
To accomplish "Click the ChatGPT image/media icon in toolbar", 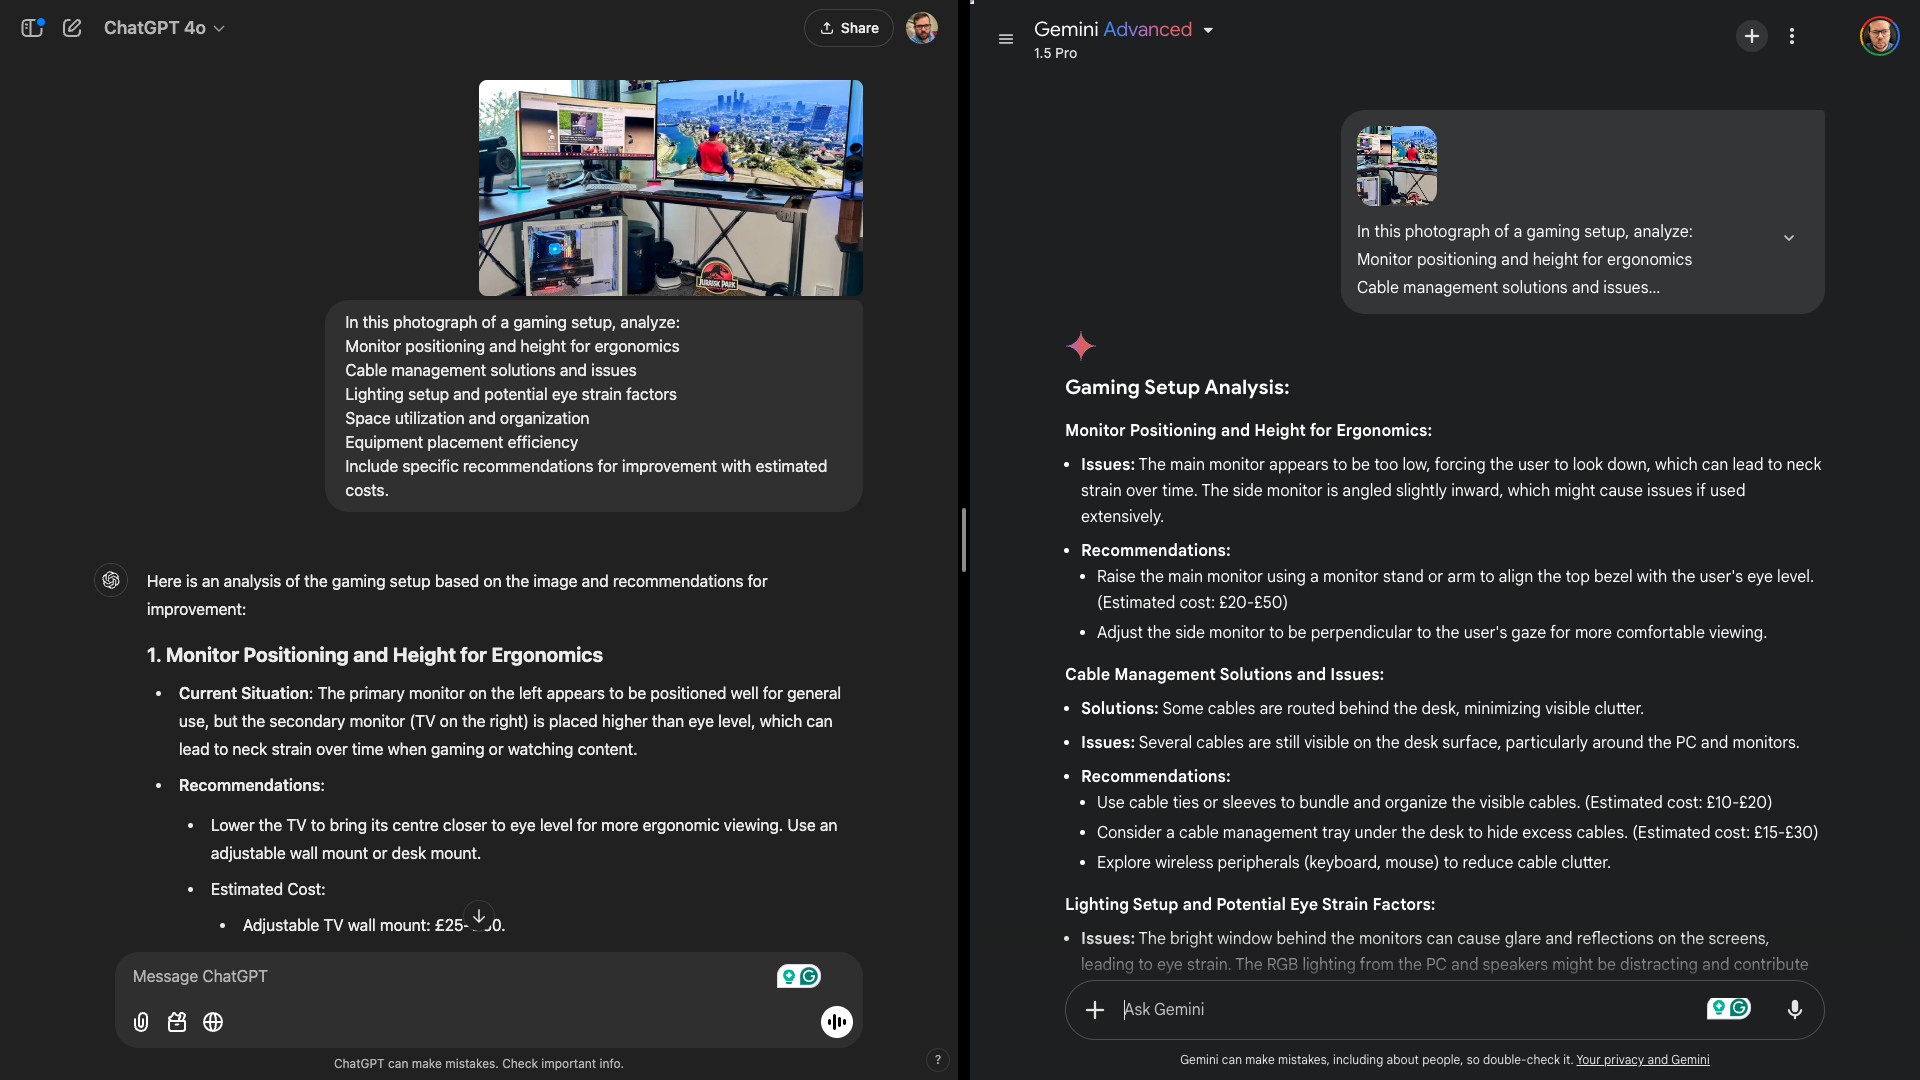I will coord(177,1022).
